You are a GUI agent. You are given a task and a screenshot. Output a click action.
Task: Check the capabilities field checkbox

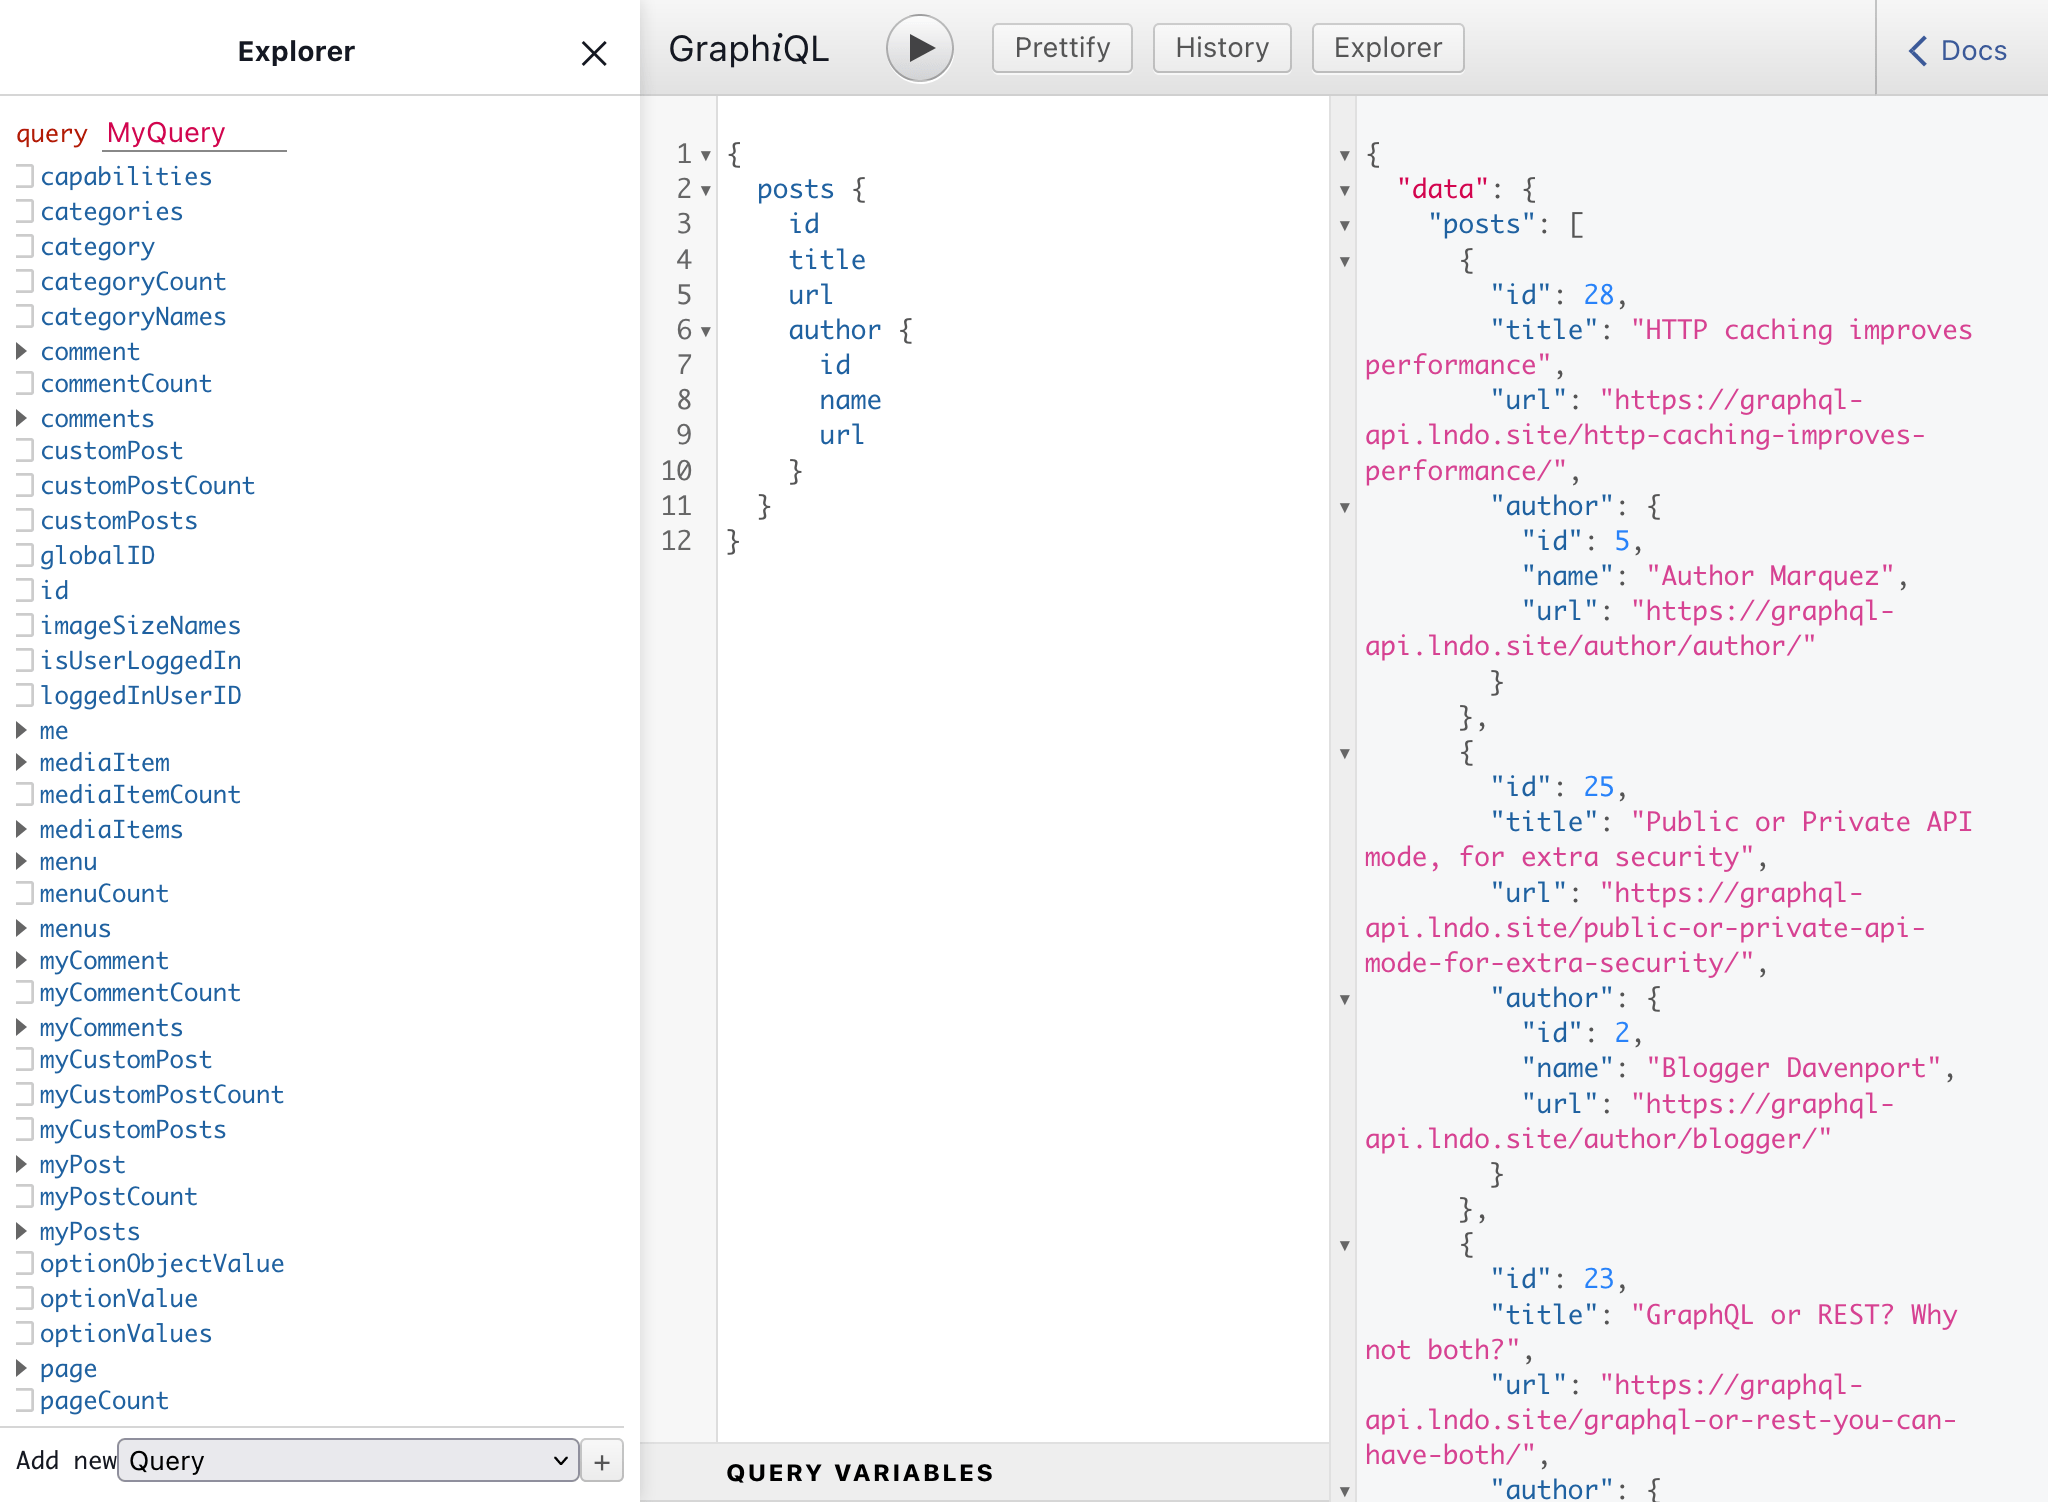tap(25, 177)
